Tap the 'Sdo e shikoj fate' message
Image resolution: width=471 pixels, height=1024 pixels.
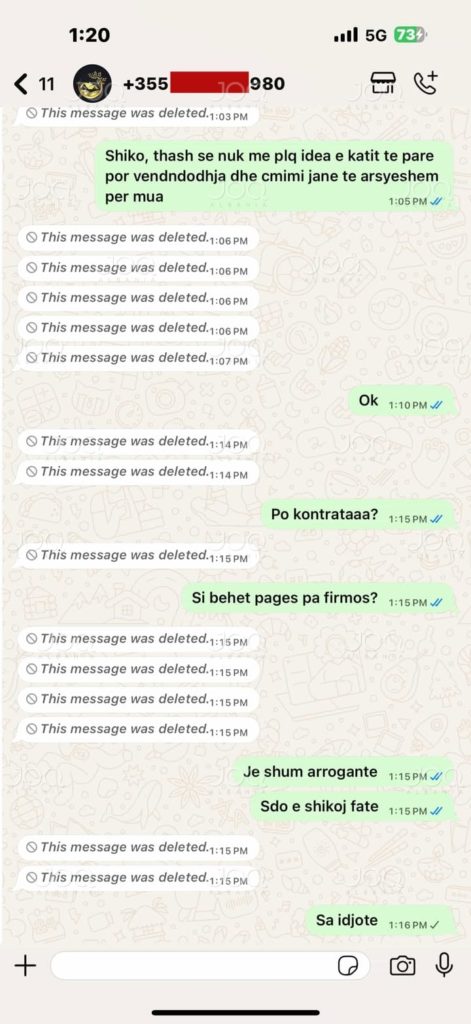(x=353, y=807)
